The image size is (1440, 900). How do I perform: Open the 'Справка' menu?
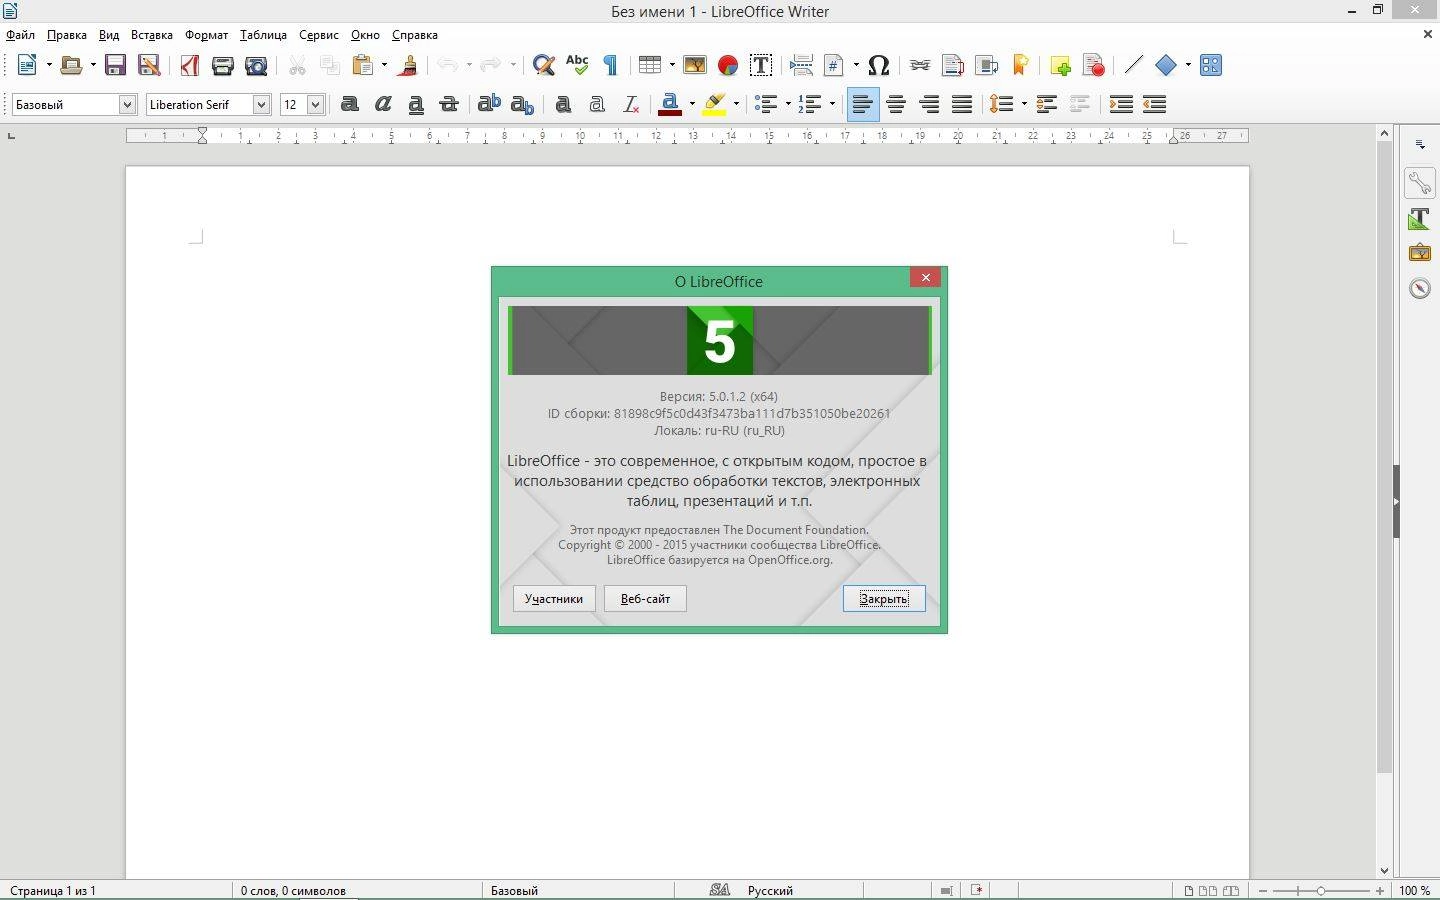pos(415,35)
